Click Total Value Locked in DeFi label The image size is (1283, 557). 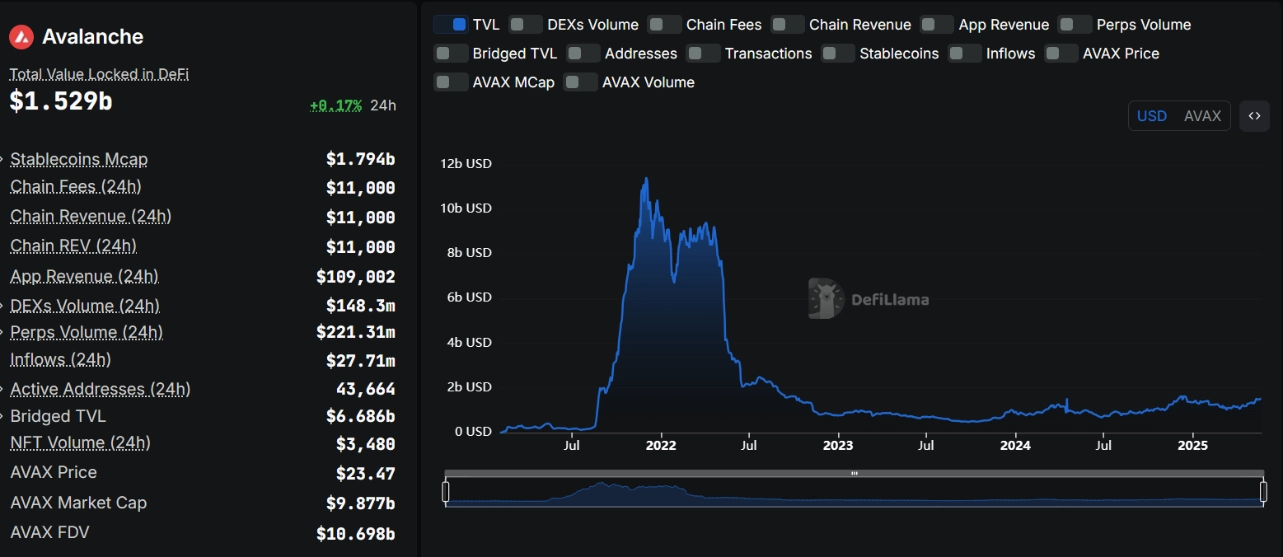point(99,74)
